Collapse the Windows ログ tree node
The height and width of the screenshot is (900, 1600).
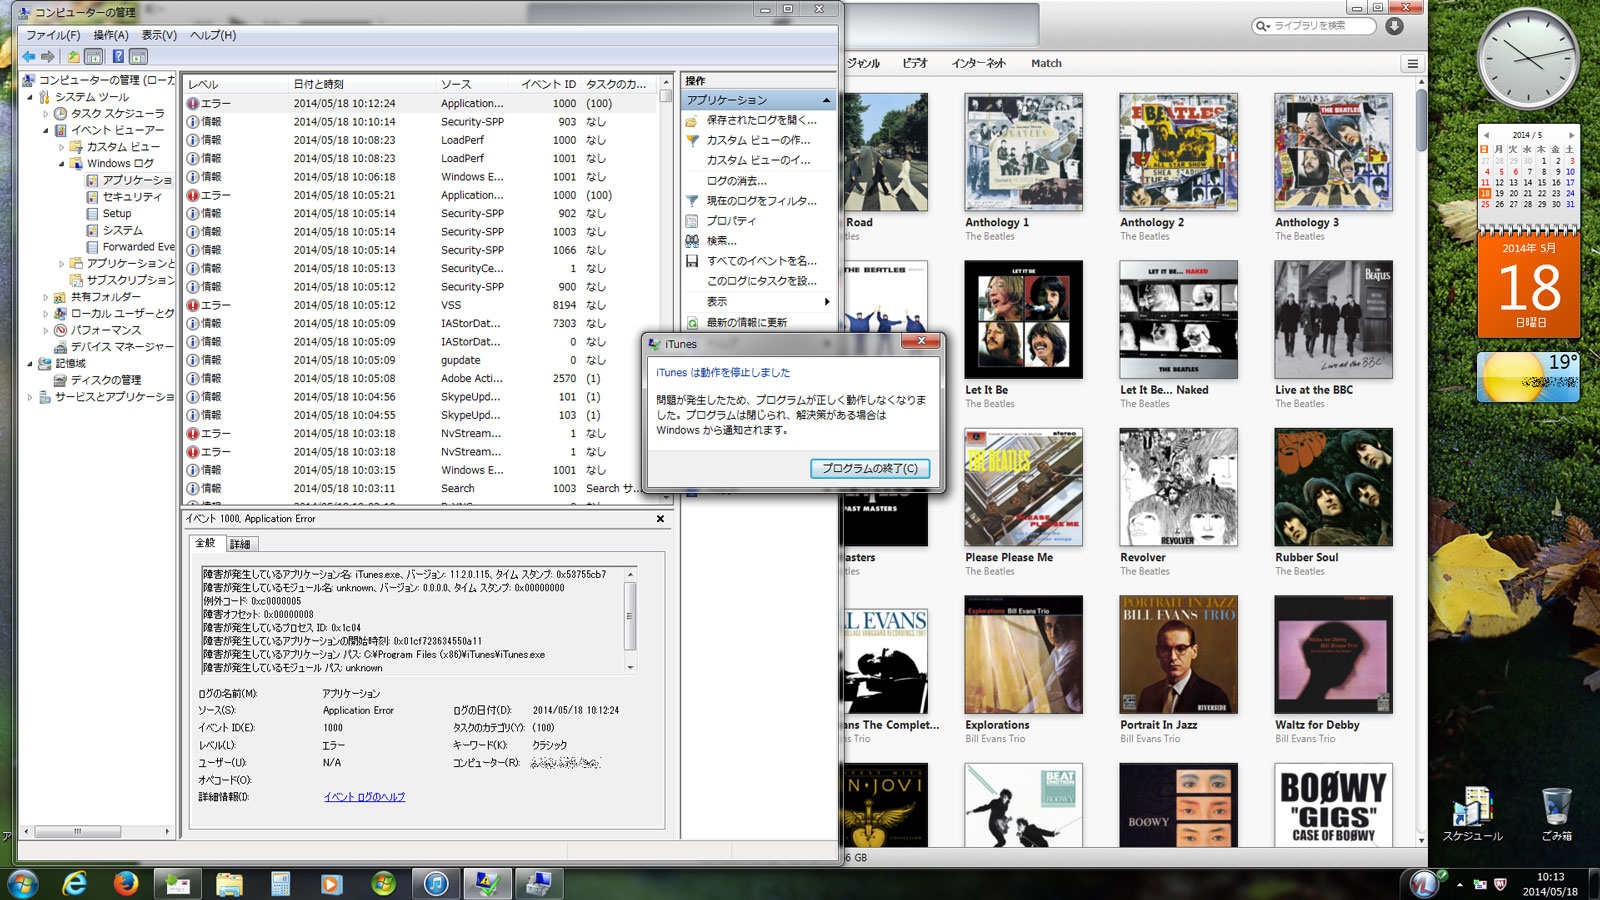click(61, 163)
